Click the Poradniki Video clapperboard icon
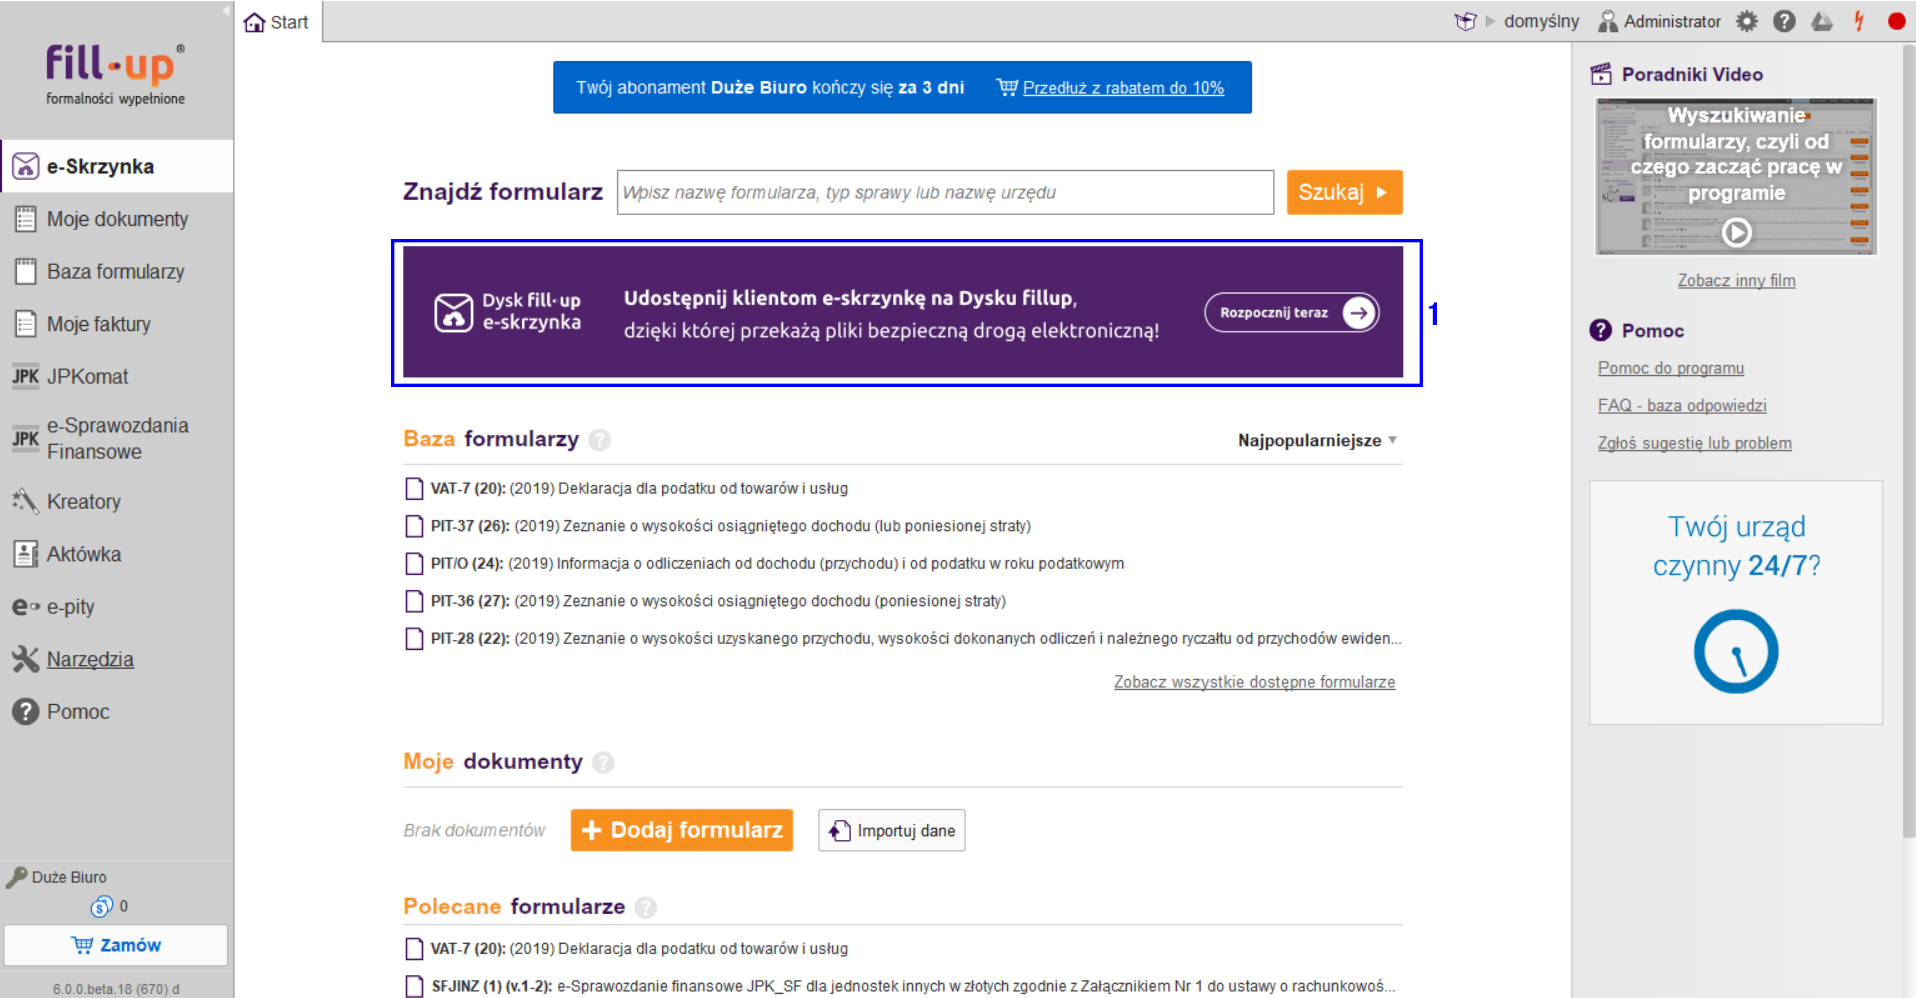Viewport: 1916px width, 998px height. pos(1601,74)
